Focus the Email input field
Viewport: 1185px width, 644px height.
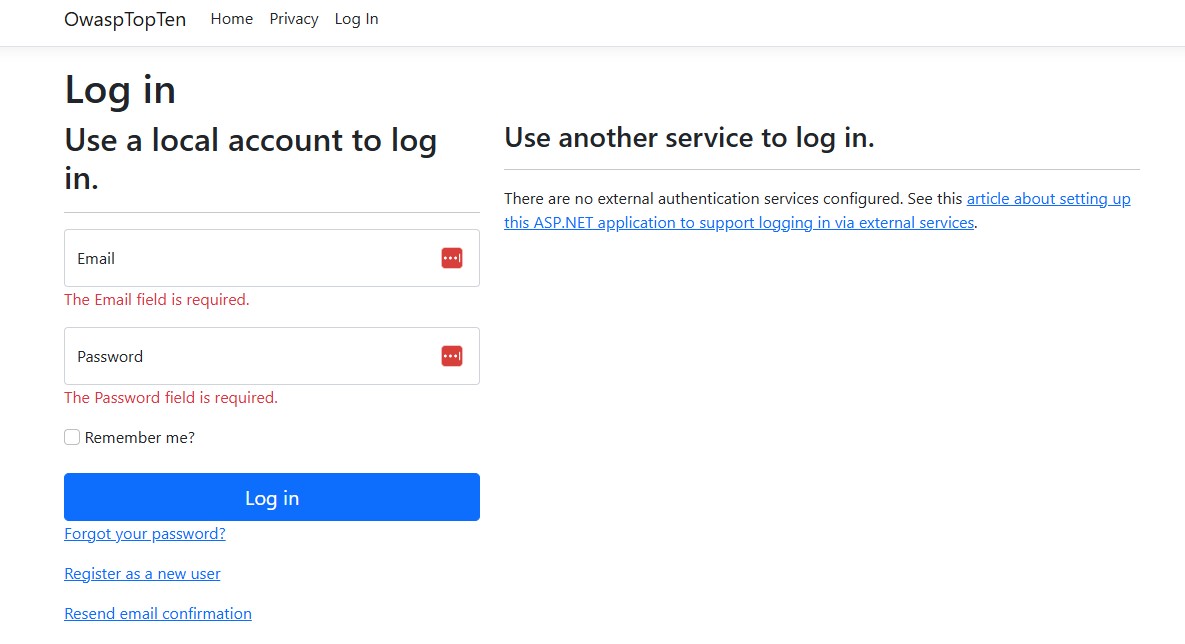tap(250, 258)
